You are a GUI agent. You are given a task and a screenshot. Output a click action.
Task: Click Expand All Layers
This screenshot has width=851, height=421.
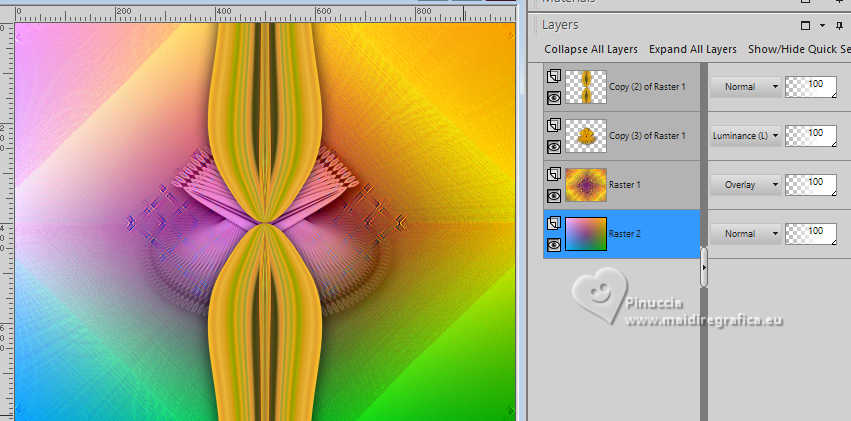coord(693,49)
